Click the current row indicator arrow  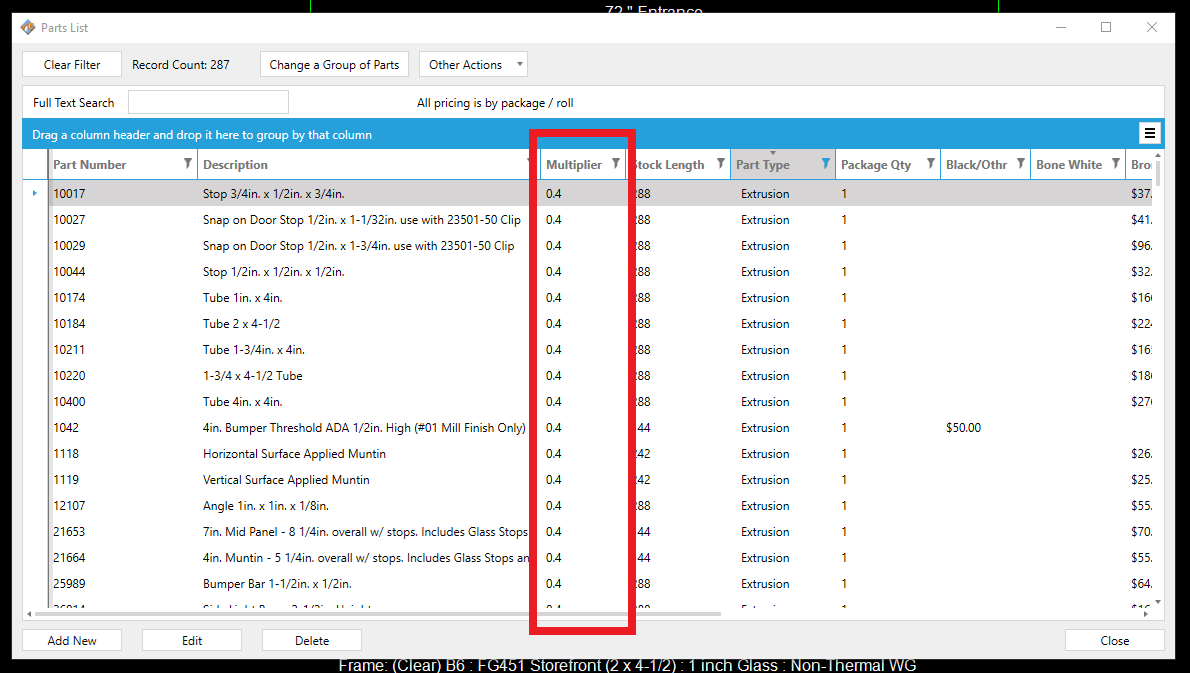(x=35, y=193)
